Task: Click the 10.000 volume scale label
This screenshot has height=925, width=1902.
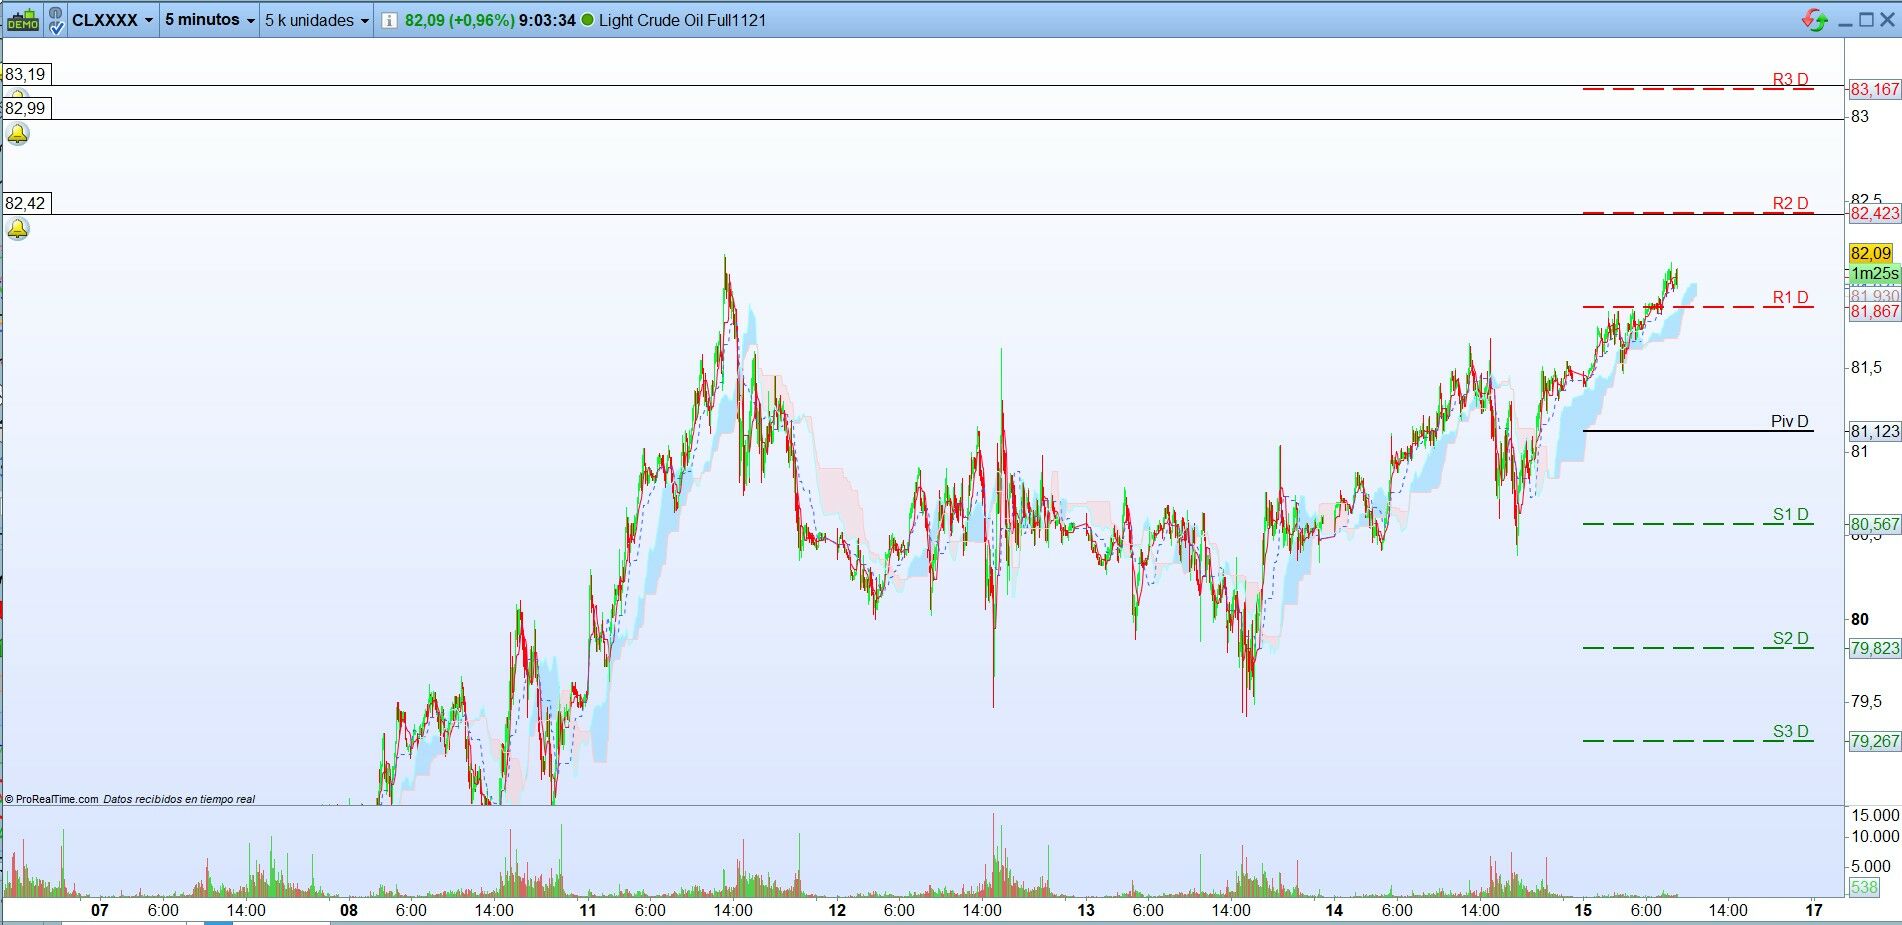Action: [x=1873, y=837]
